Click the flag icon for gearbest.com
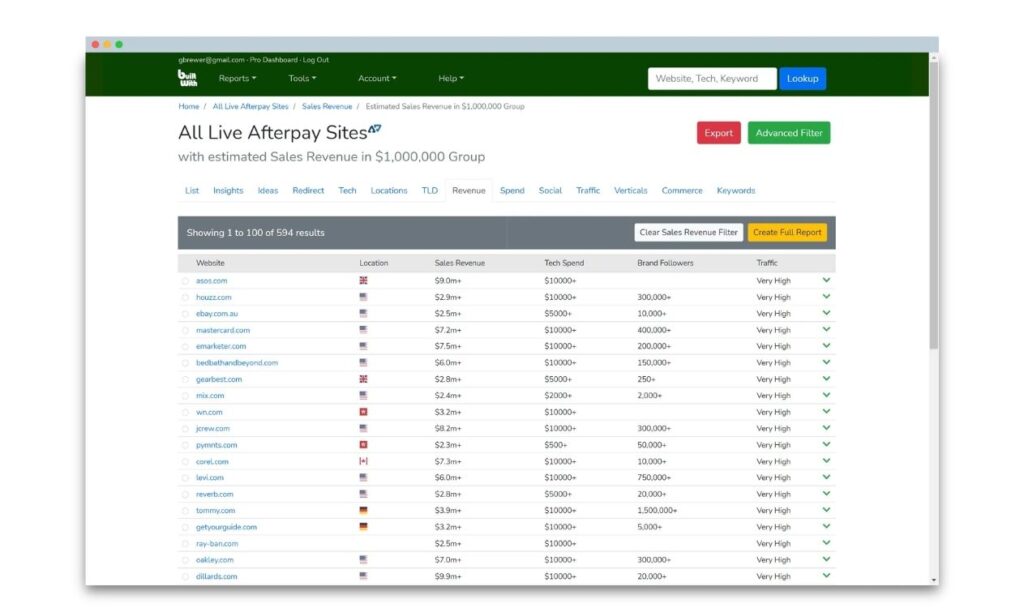 pos(363,379)
